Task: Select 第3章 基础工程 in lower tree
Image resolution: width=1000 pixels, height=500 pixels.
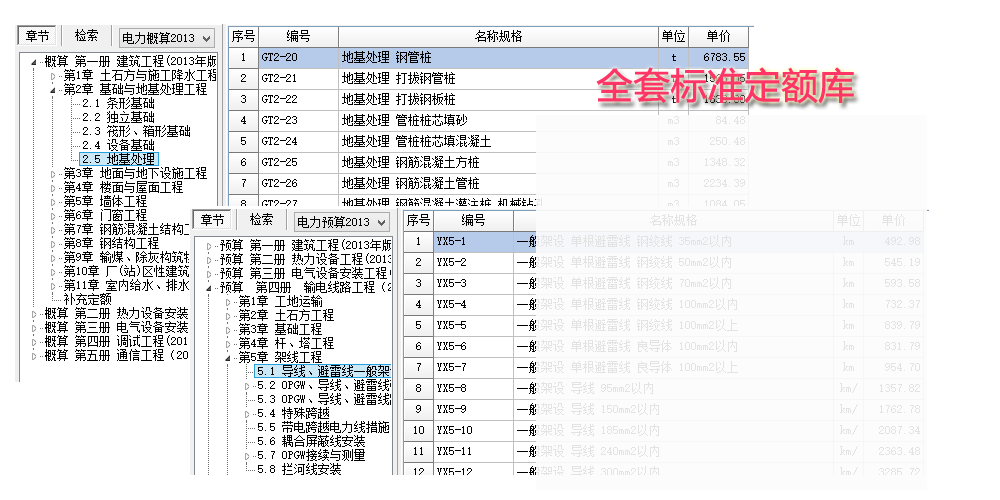Action: [281, 329]
